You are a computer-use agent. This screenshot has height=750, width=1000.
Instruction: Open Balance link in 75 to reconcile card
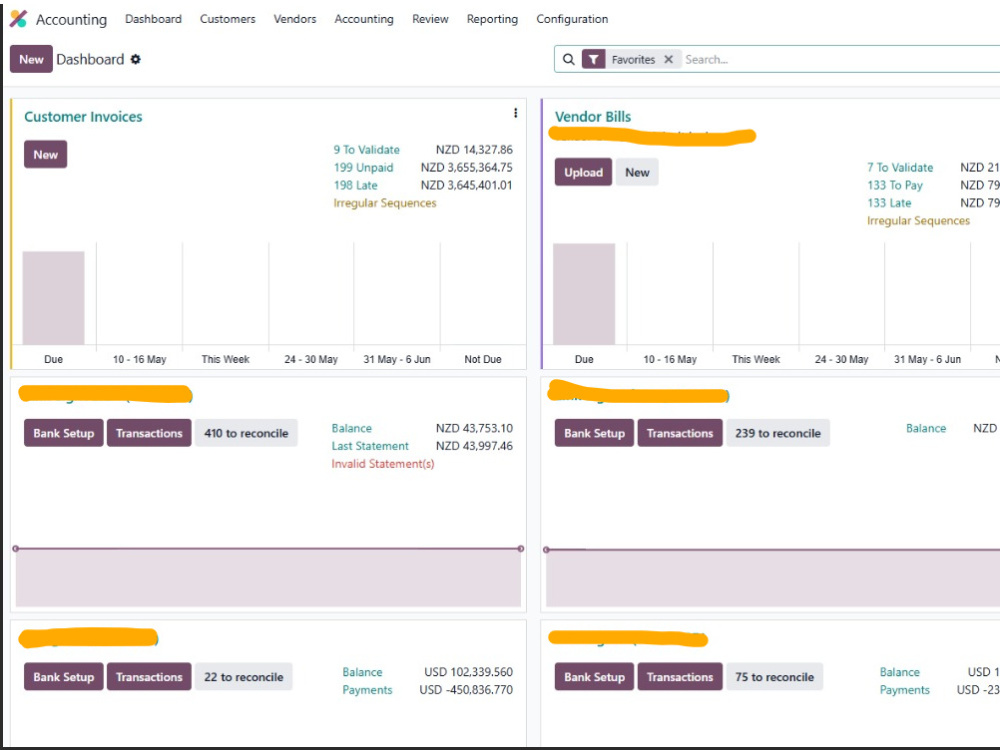899,672
